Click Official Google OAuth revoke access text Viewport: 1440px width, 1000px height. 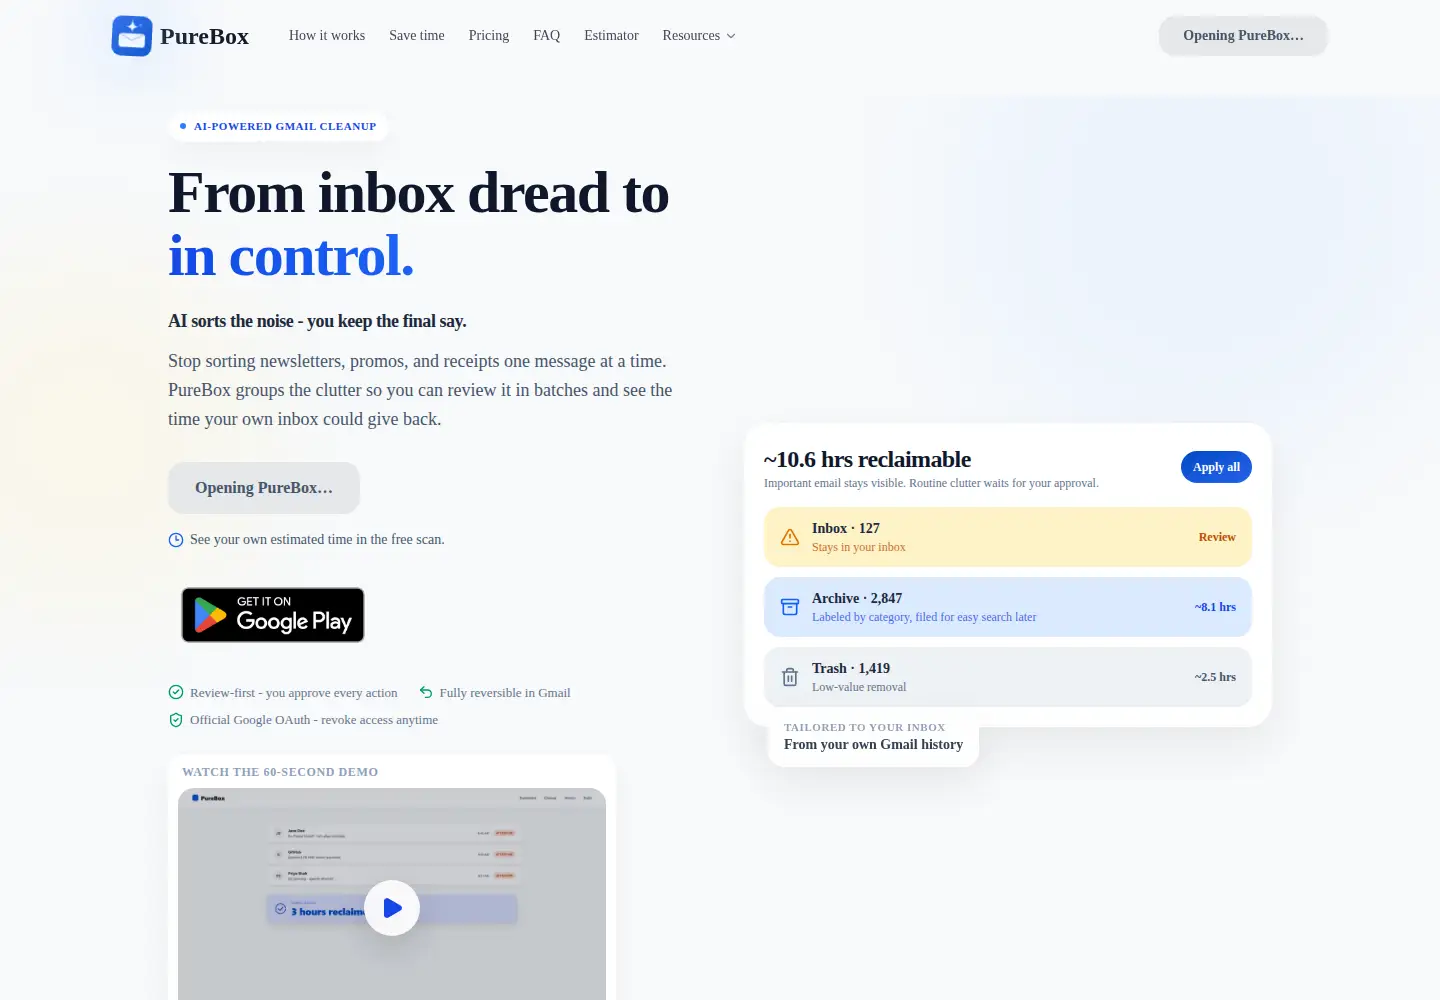coord(314,720)
